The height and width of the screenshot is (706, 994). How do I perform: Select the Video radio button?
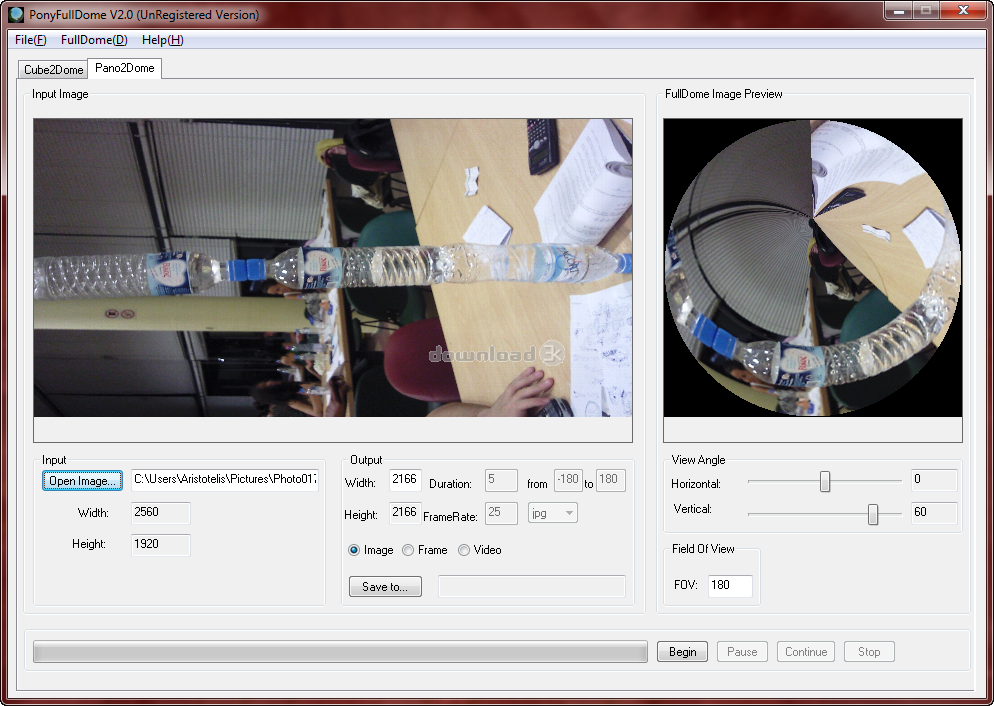point(464,550)
